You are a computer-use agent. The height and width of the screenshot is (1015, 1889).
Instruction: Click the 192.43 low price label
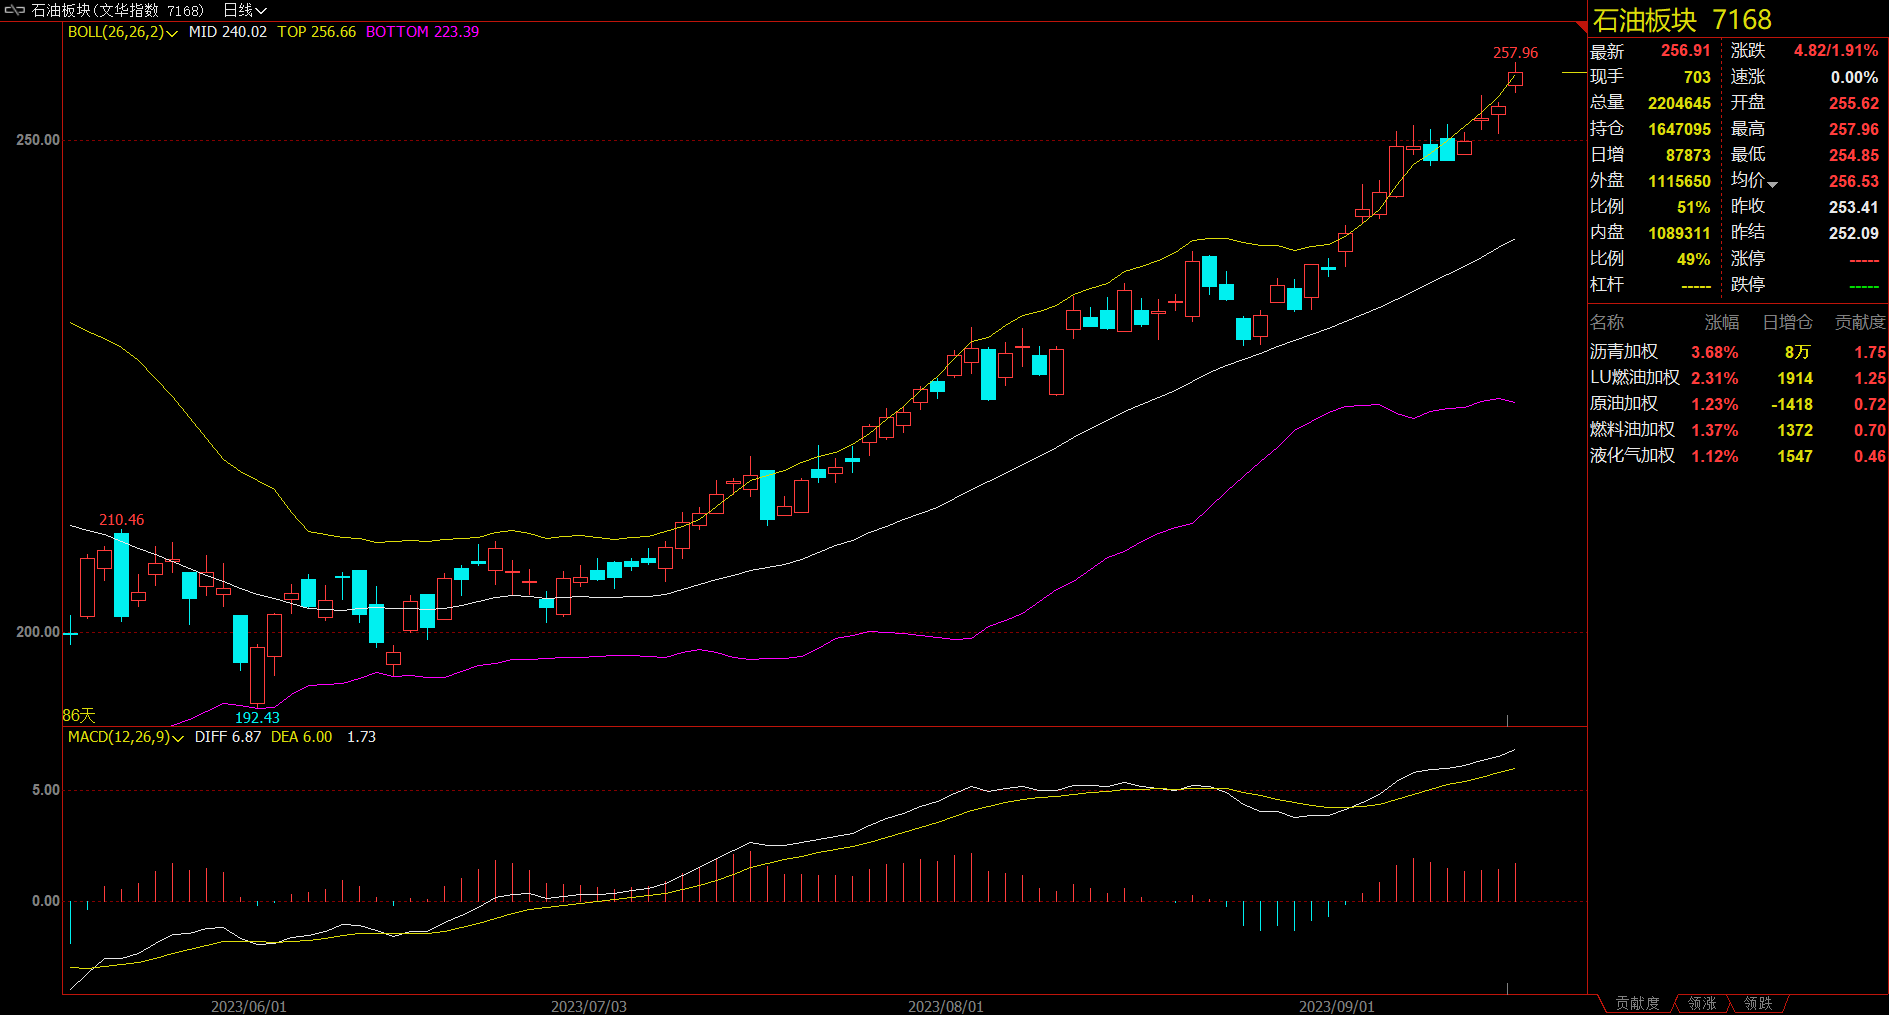point(257,717)
